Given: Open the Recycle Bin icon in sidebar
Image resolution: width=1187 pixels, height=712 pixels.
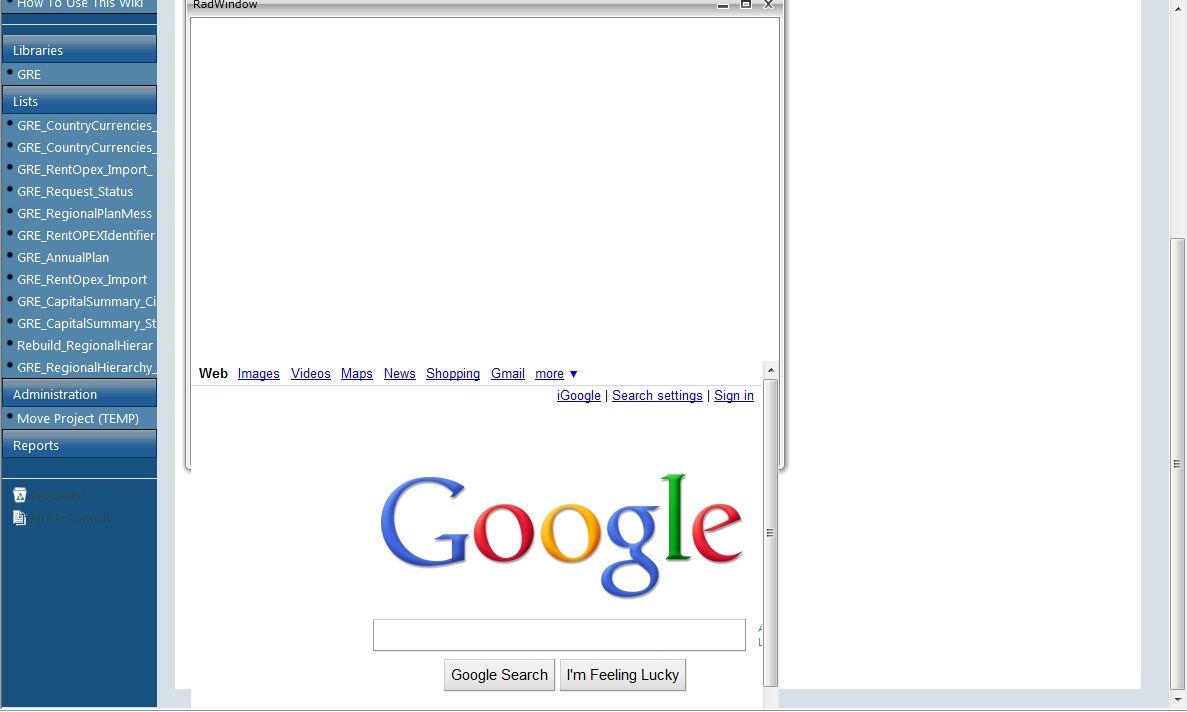Looking at the screenshot, I should click(x=20, y=495).
